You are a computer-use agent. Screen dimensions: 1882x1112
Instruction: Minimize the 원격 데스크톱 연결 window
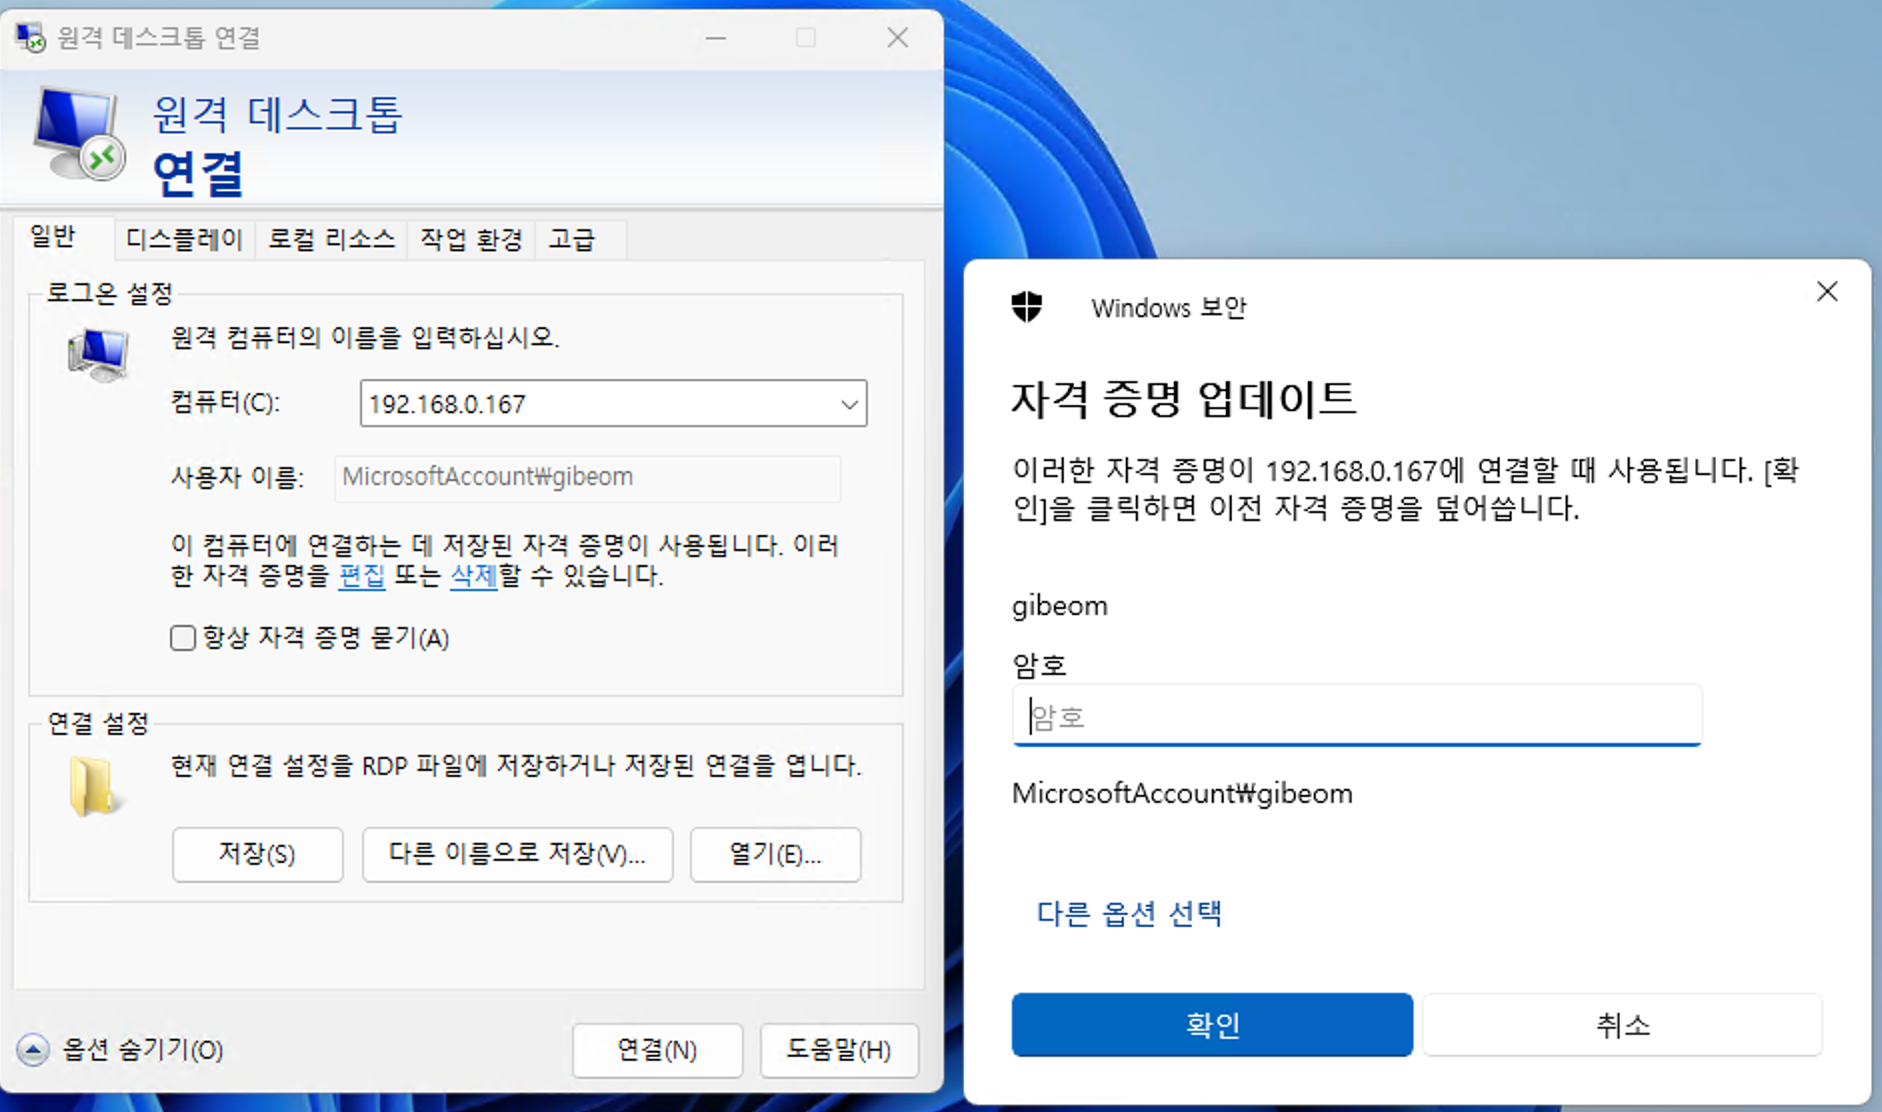(716, 38)
